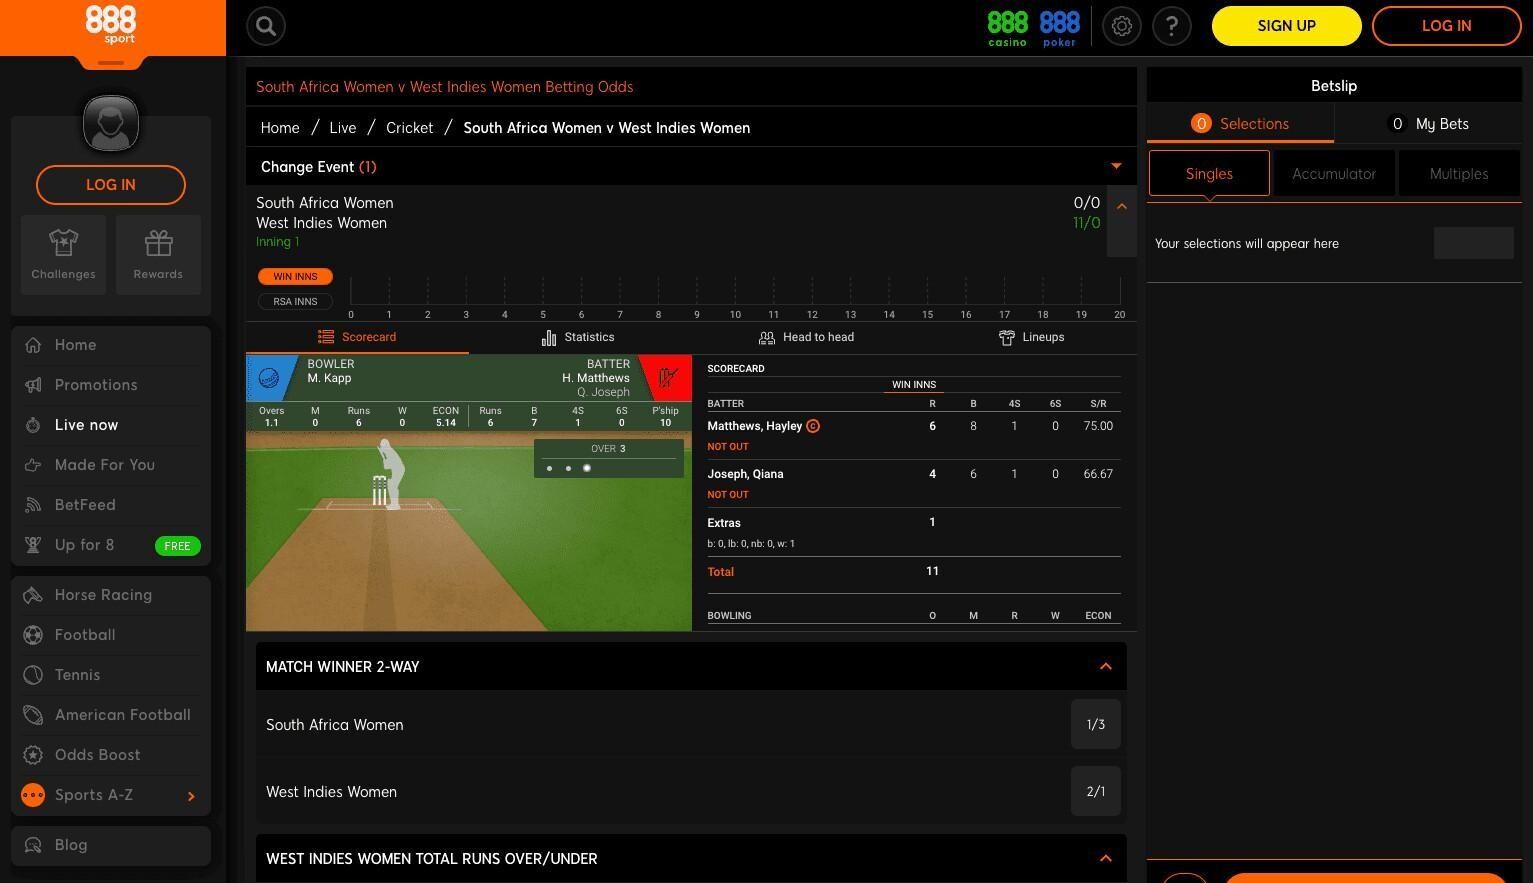Choose the Multiples bet type tab
The width and height of the screenshot is (1533, 883).
[1459, 174]
